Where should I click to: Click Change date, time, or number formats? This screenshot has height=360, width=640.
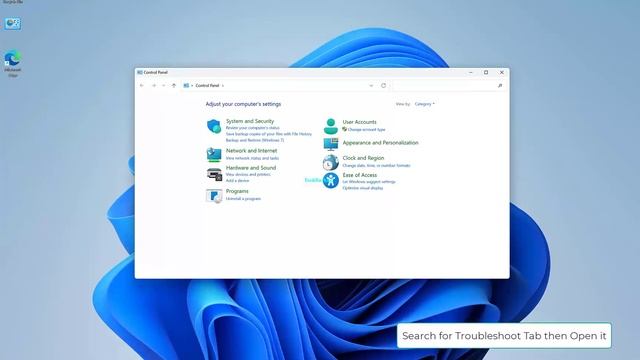point(376,165)
